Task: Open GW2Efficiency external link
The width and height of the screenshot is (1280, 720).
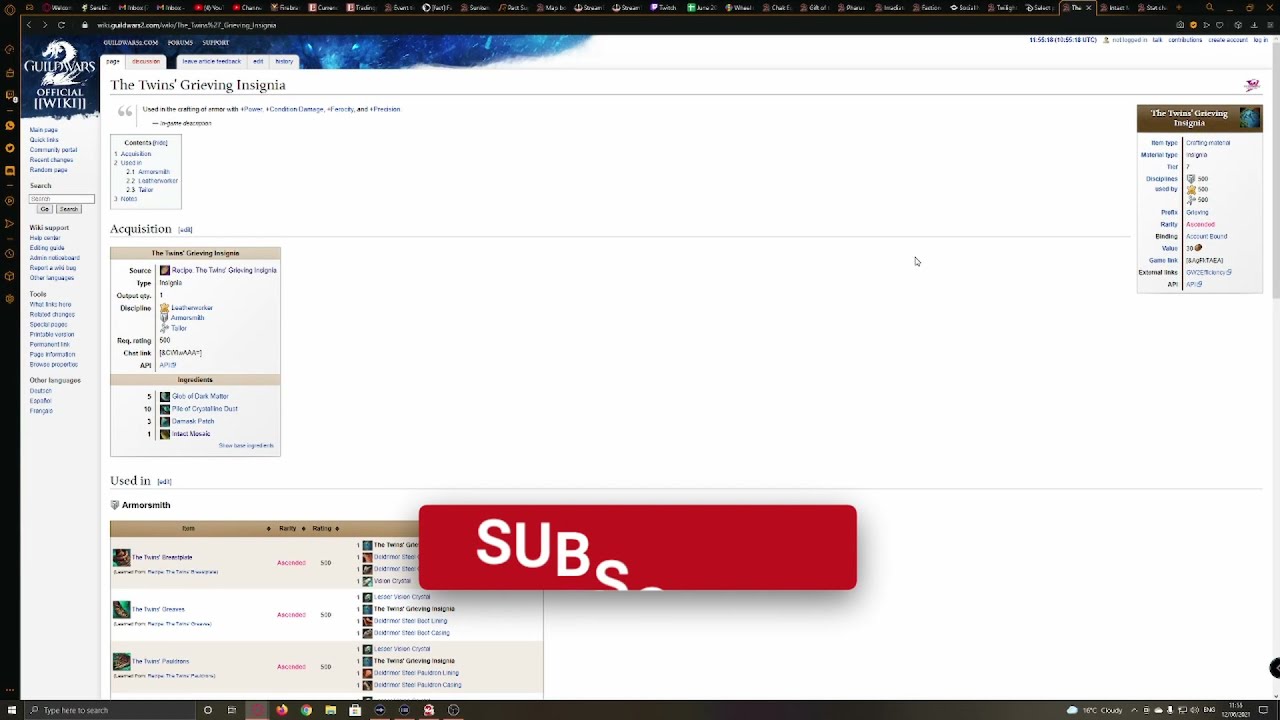Action: [x=1209, y=272]
